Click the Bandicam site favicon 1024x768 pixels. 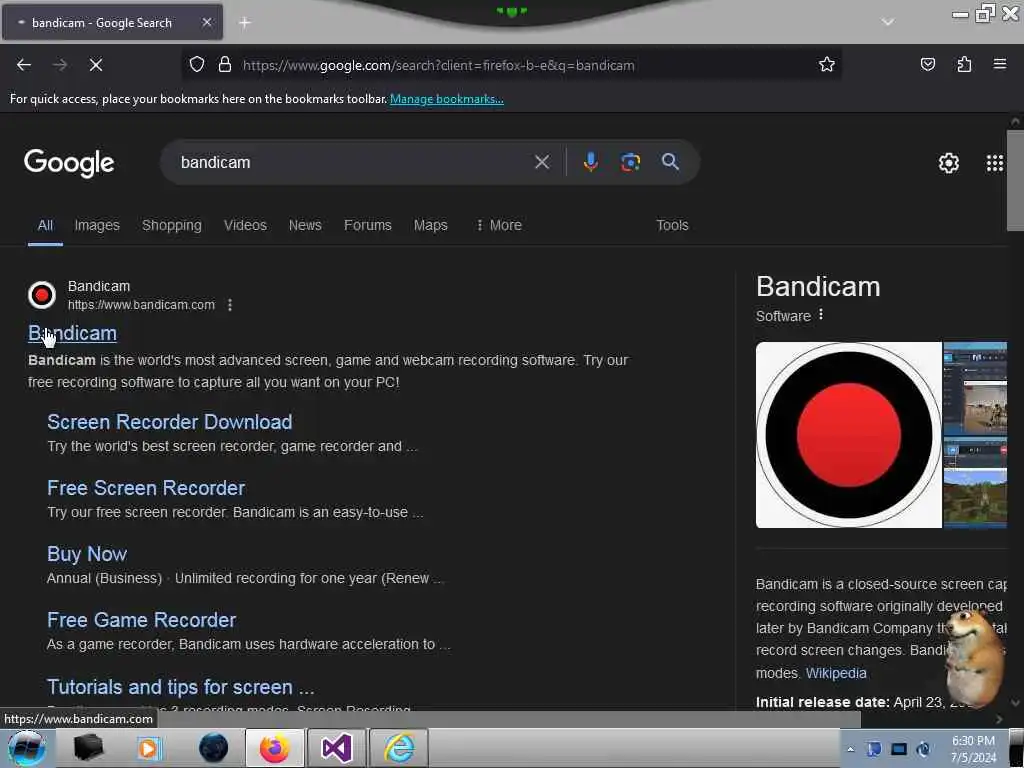(42, 295)
